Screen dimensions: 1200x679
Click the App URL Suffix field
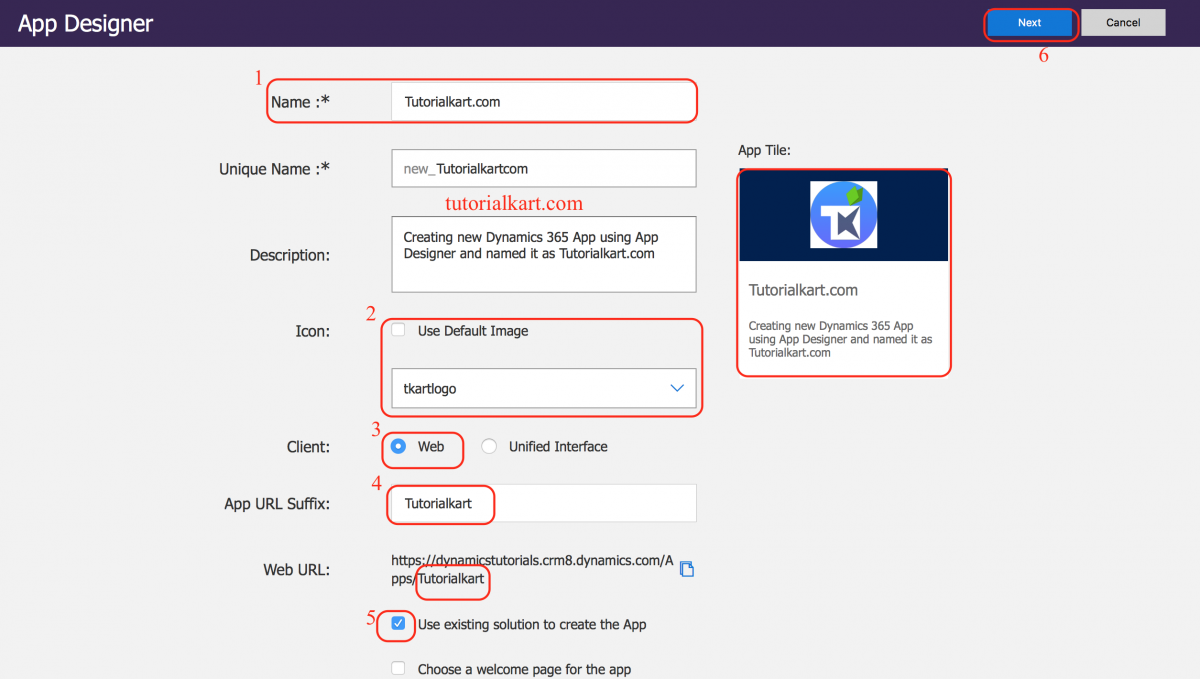[x=543, y=503]
